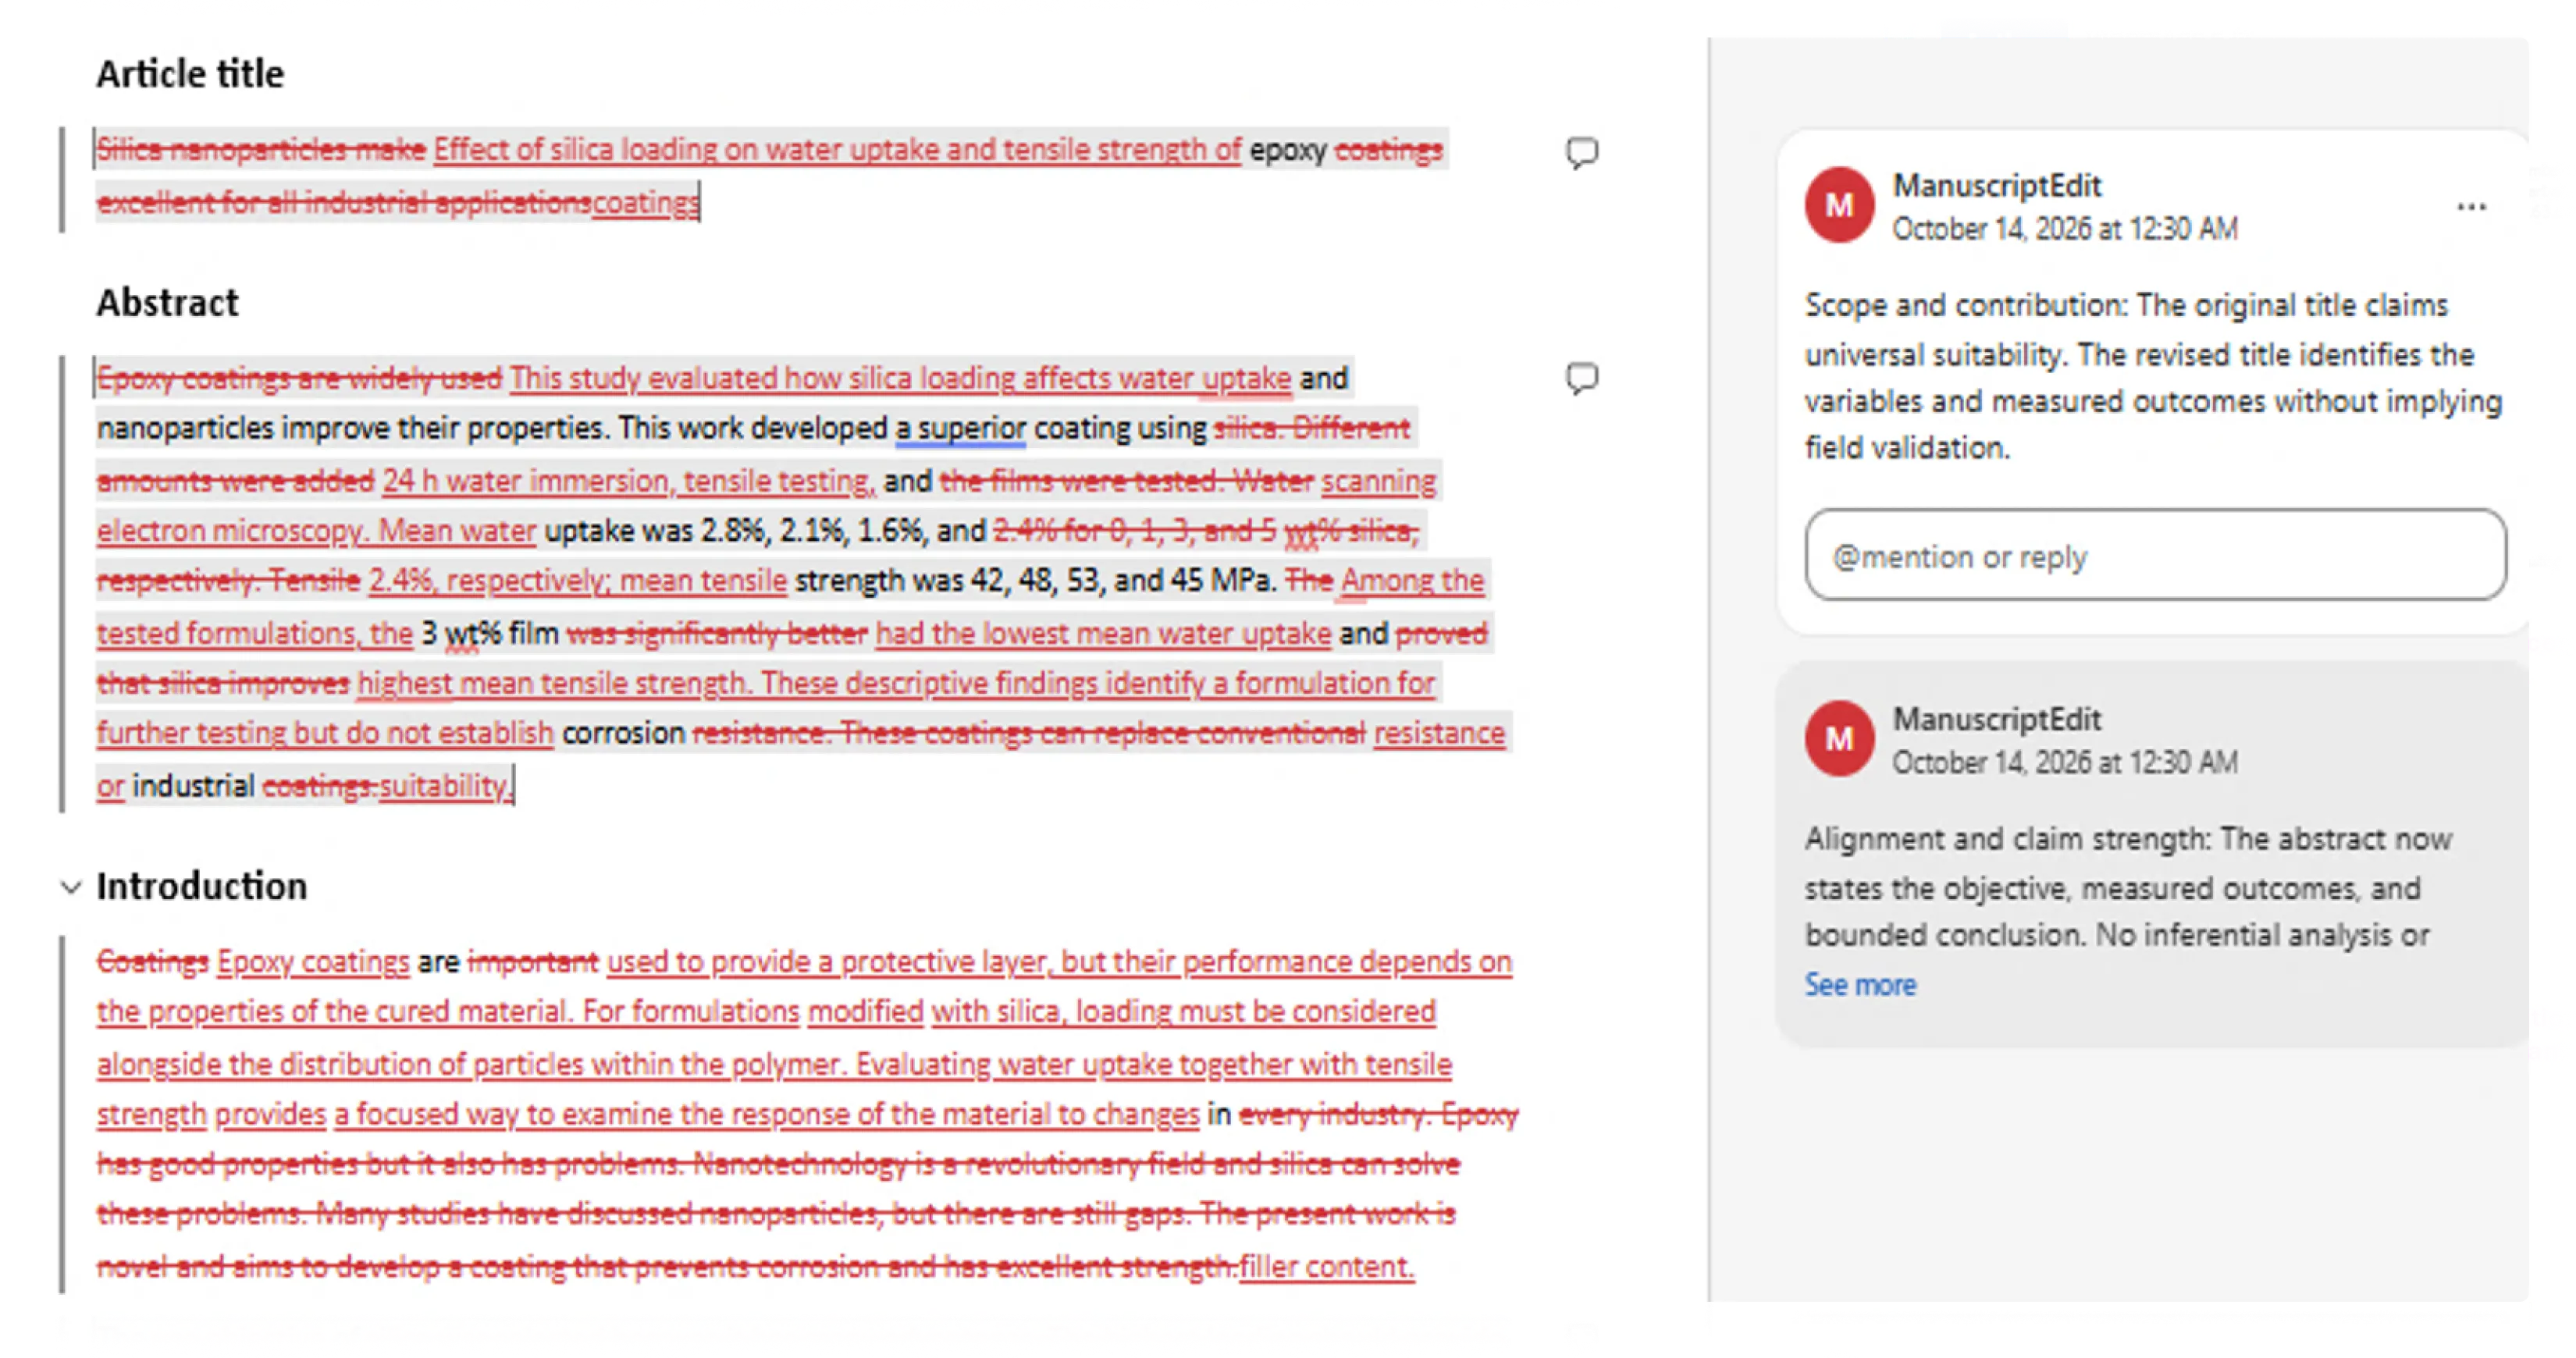Open the comment icon beside the Abstract paragraph
The image size is (2576, 1358).
1581,379
